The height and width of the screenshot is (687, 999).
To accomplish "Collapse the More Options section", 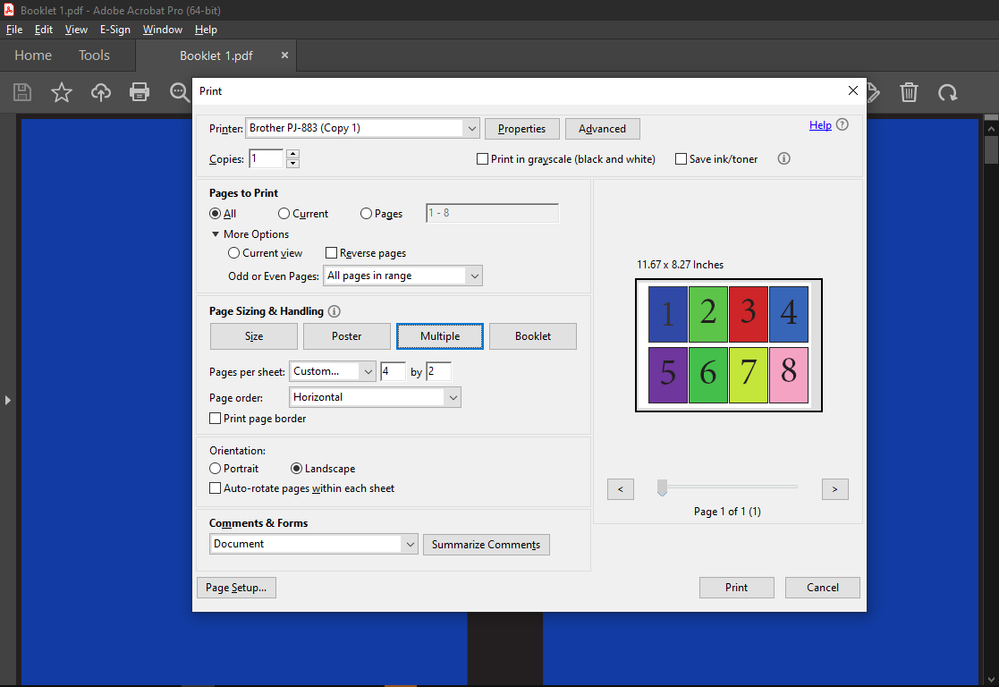I will tap(215, 234).
